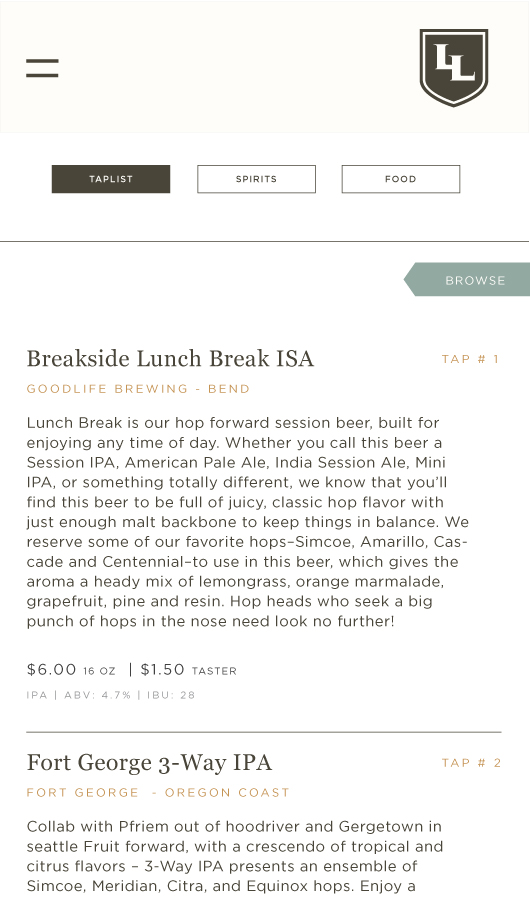The image size is (530, 900).
Task: Click Goodlife Brewing - Bend brewery link
Action: tap(138, 389)
